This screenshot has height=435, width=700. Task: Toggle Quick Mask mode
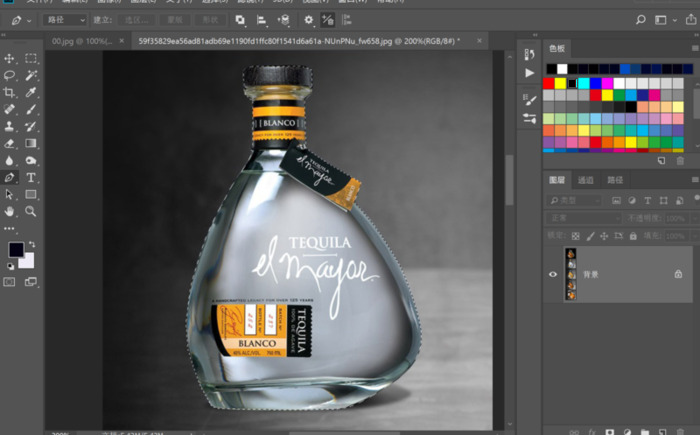point(10,282)
